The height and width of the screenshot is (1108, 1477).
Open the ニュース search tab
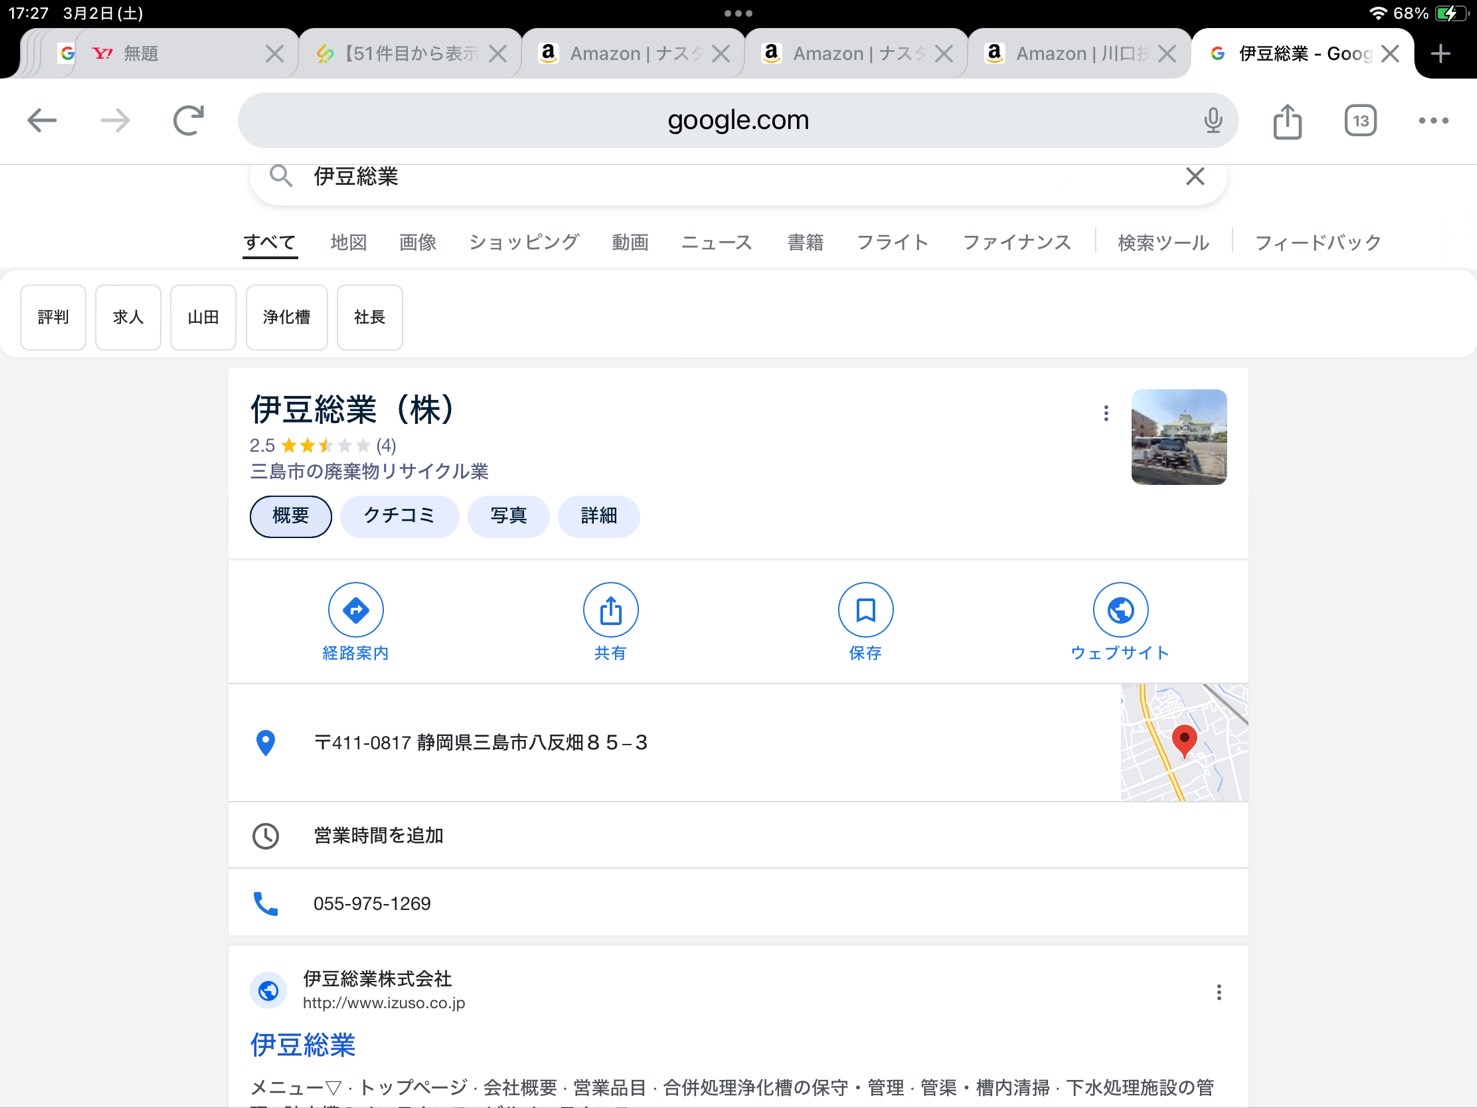pyautogui.click(x=717, y=242)
